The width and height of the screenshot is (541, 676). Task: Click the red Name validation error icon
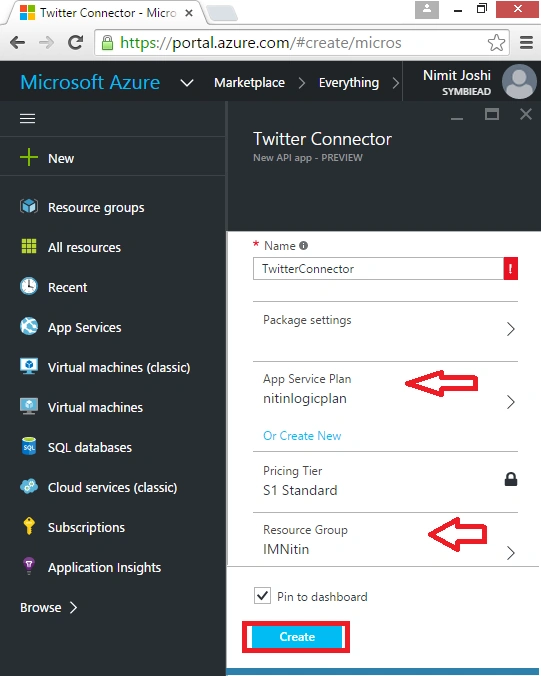tap(511, 269)
